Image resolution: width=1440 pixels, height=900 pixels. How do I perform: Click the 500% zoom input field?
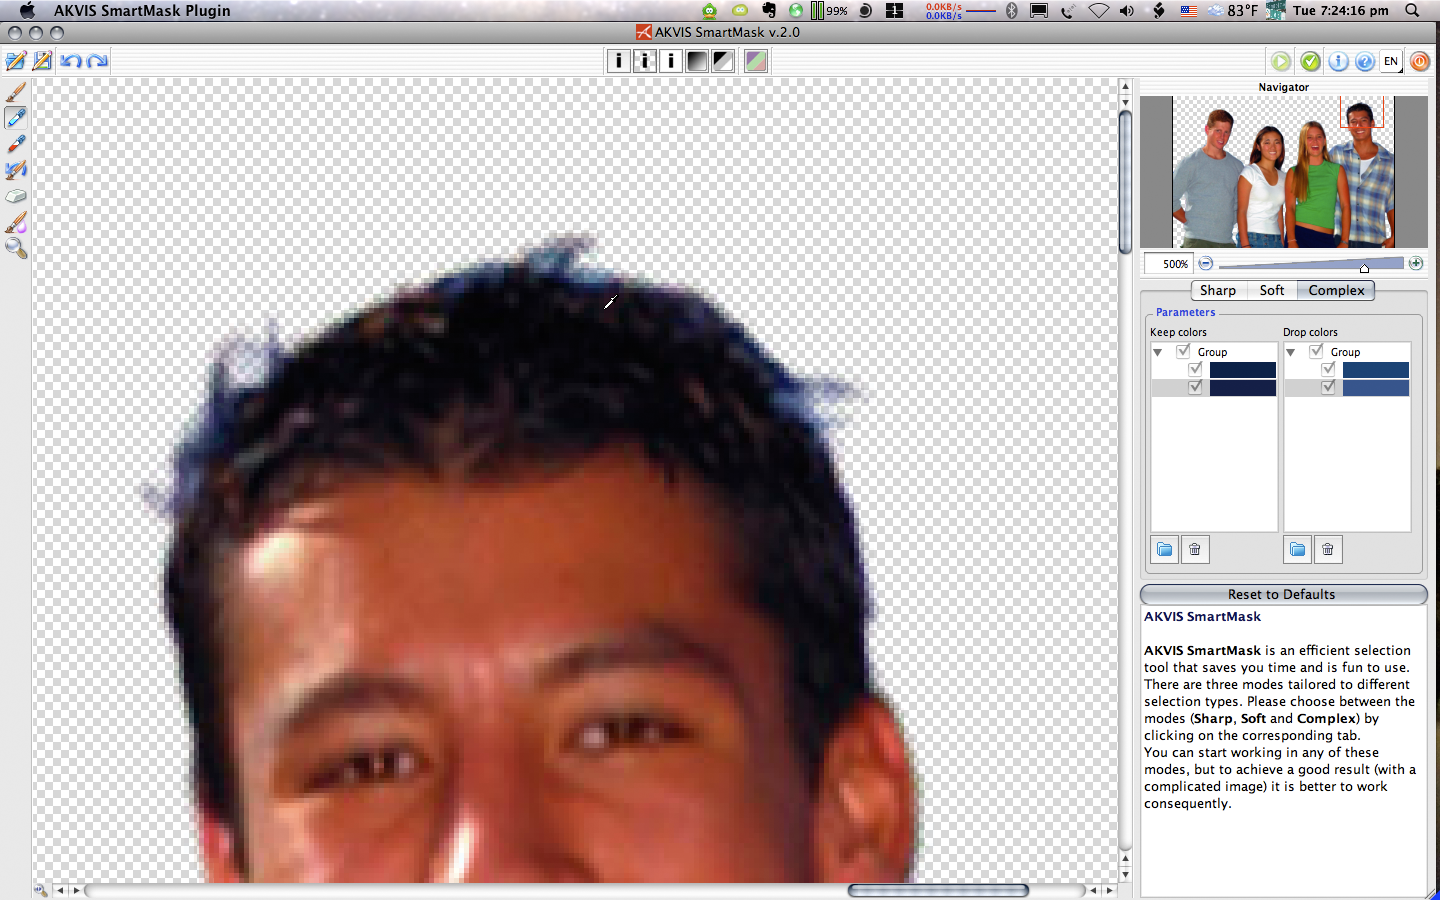click(1170, 264)
